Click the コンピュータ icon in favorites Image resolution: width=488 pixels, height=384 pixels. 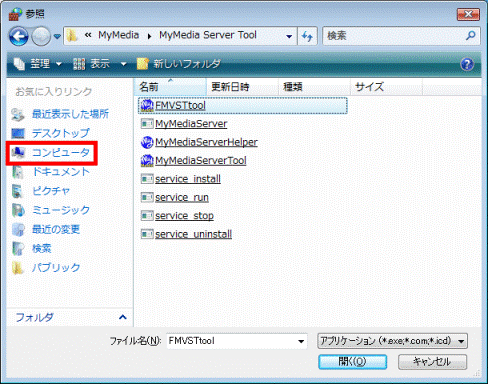[18, 153]
